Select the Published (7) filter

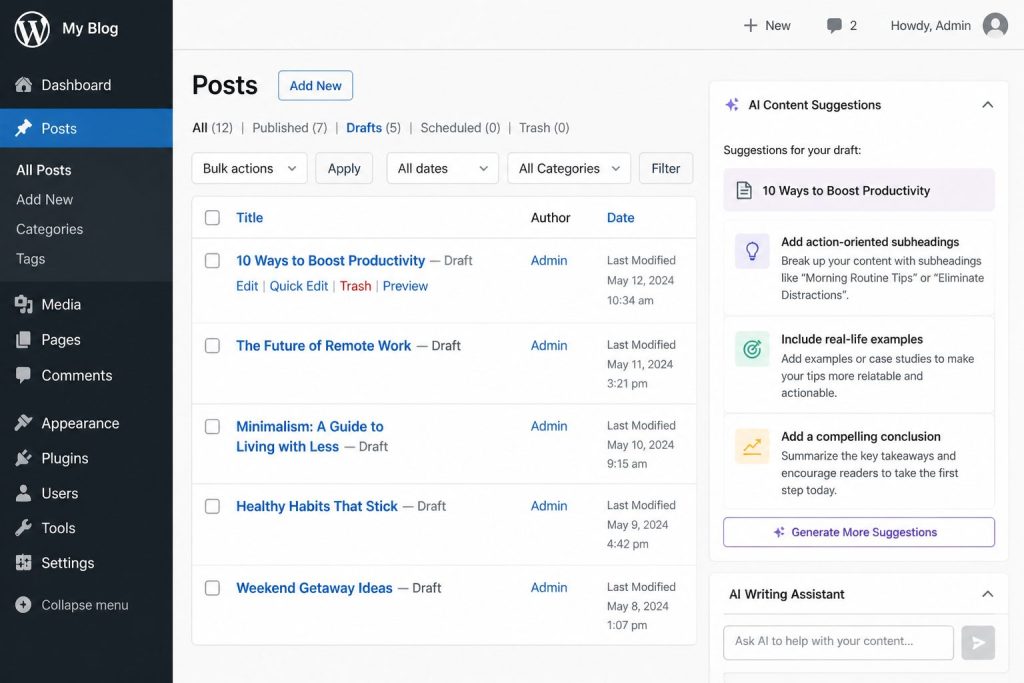pos(289,127)
